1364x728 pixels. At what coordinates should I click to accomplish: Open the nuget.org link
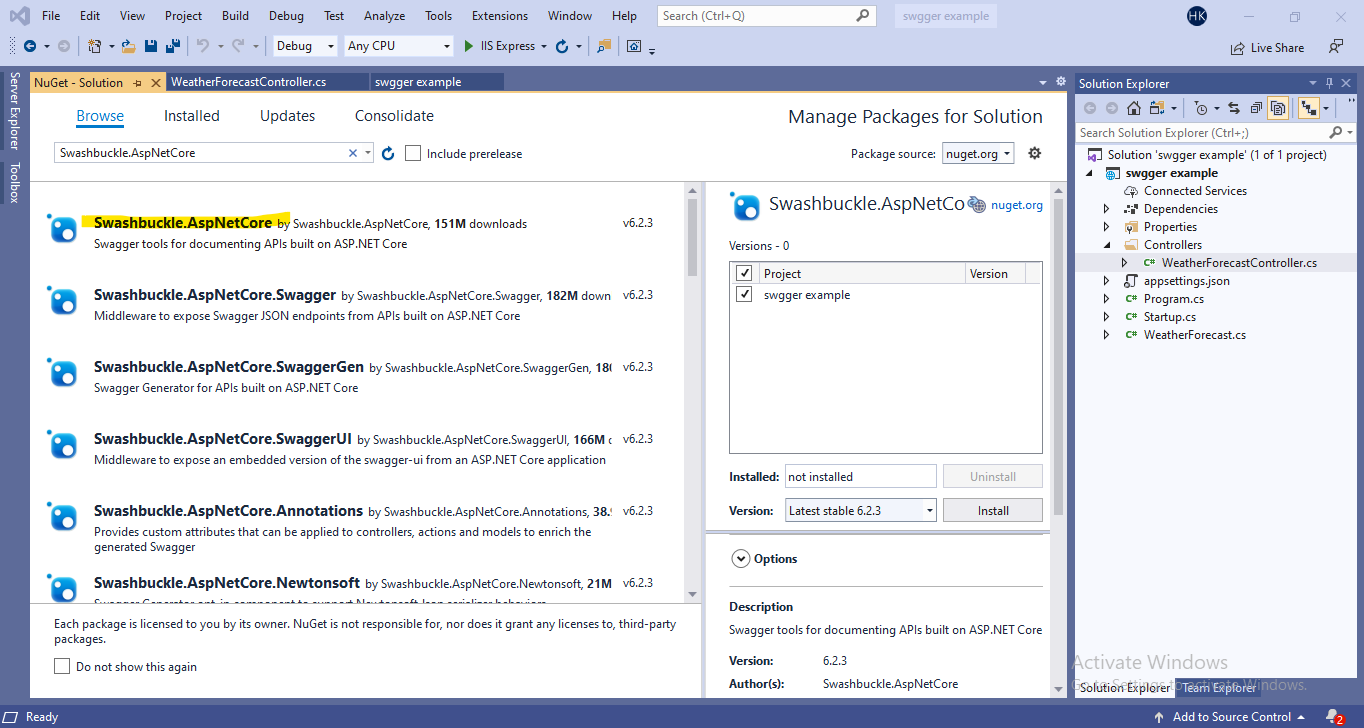coord(1017,205)
